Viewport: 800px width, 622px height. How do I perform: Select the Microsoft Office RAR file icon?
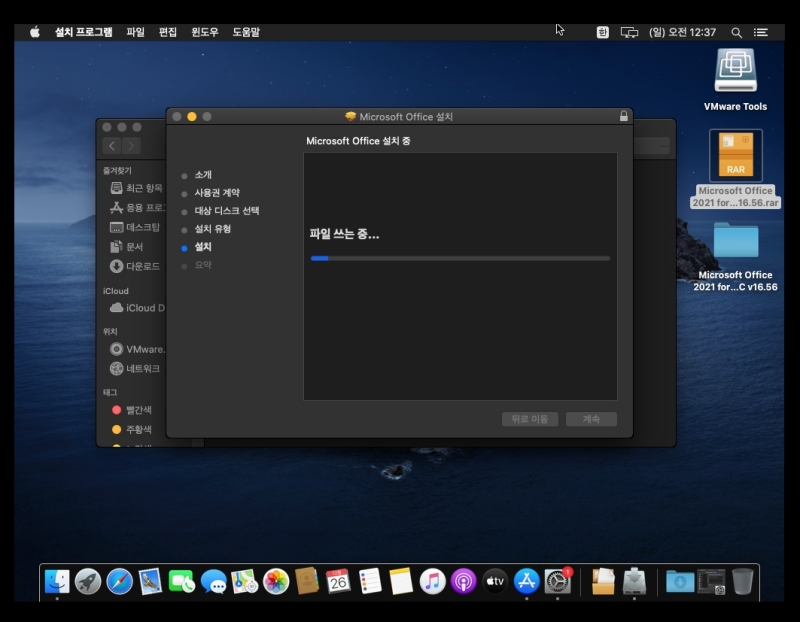coord(736,155)
